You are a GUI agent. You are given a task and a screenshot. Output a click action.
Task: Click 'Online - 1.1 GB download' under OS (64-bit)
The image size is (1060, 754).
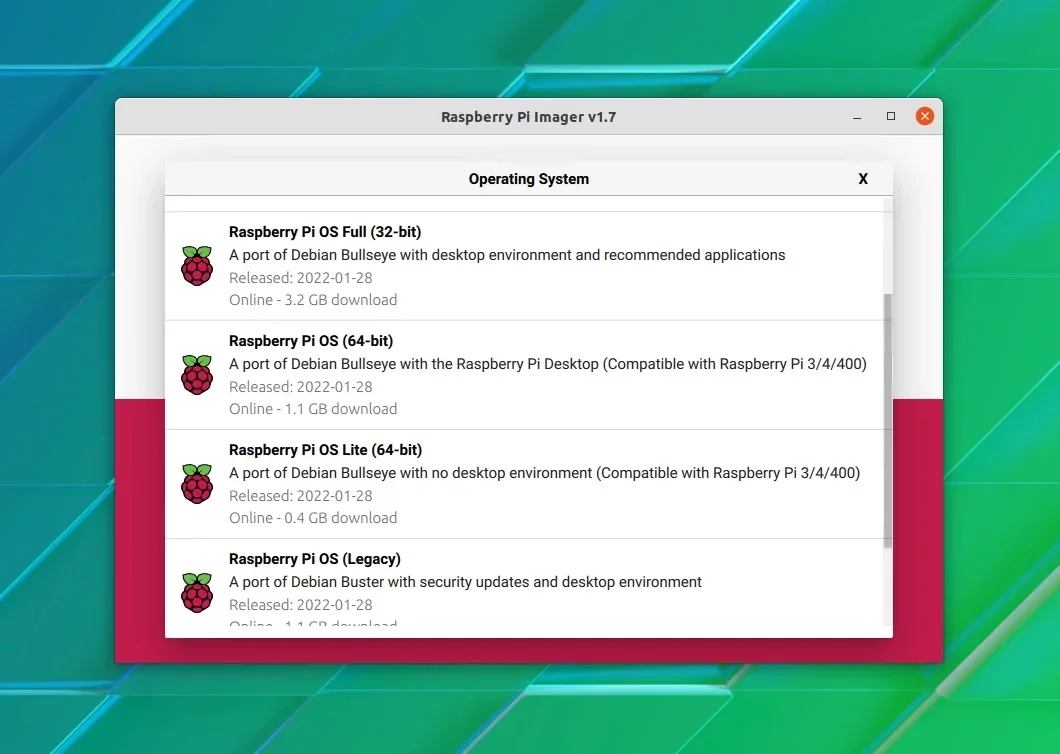point(313,408)
